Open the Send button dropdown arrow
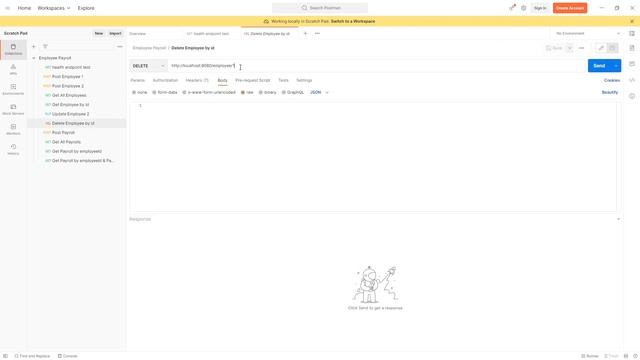 point(616,66)
